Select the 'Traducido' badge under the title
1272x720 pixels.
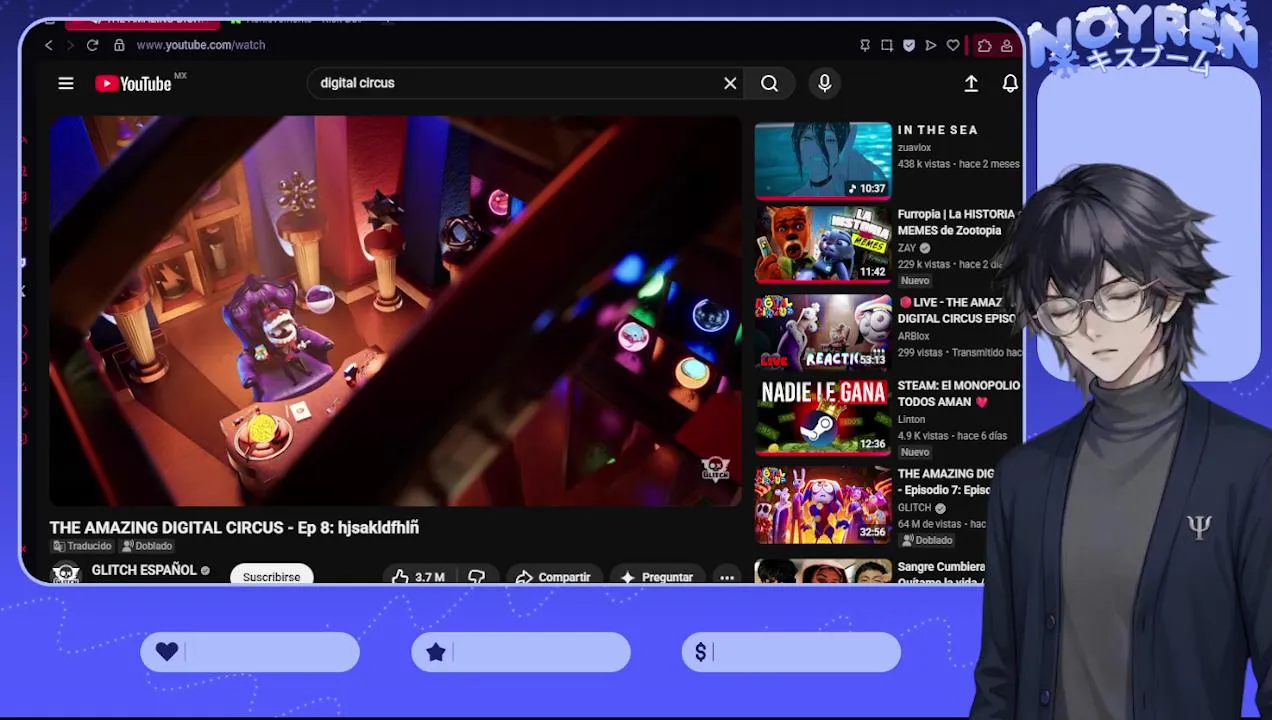83,546
